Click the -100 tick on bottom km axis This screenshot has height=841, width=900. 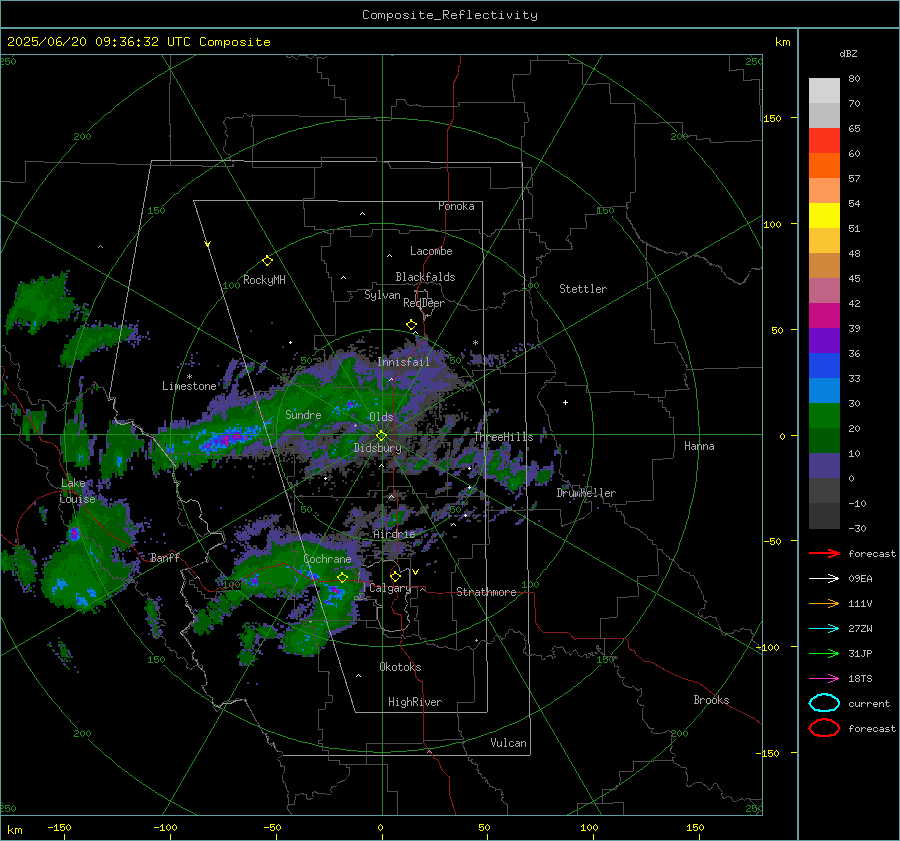(165, 827)
